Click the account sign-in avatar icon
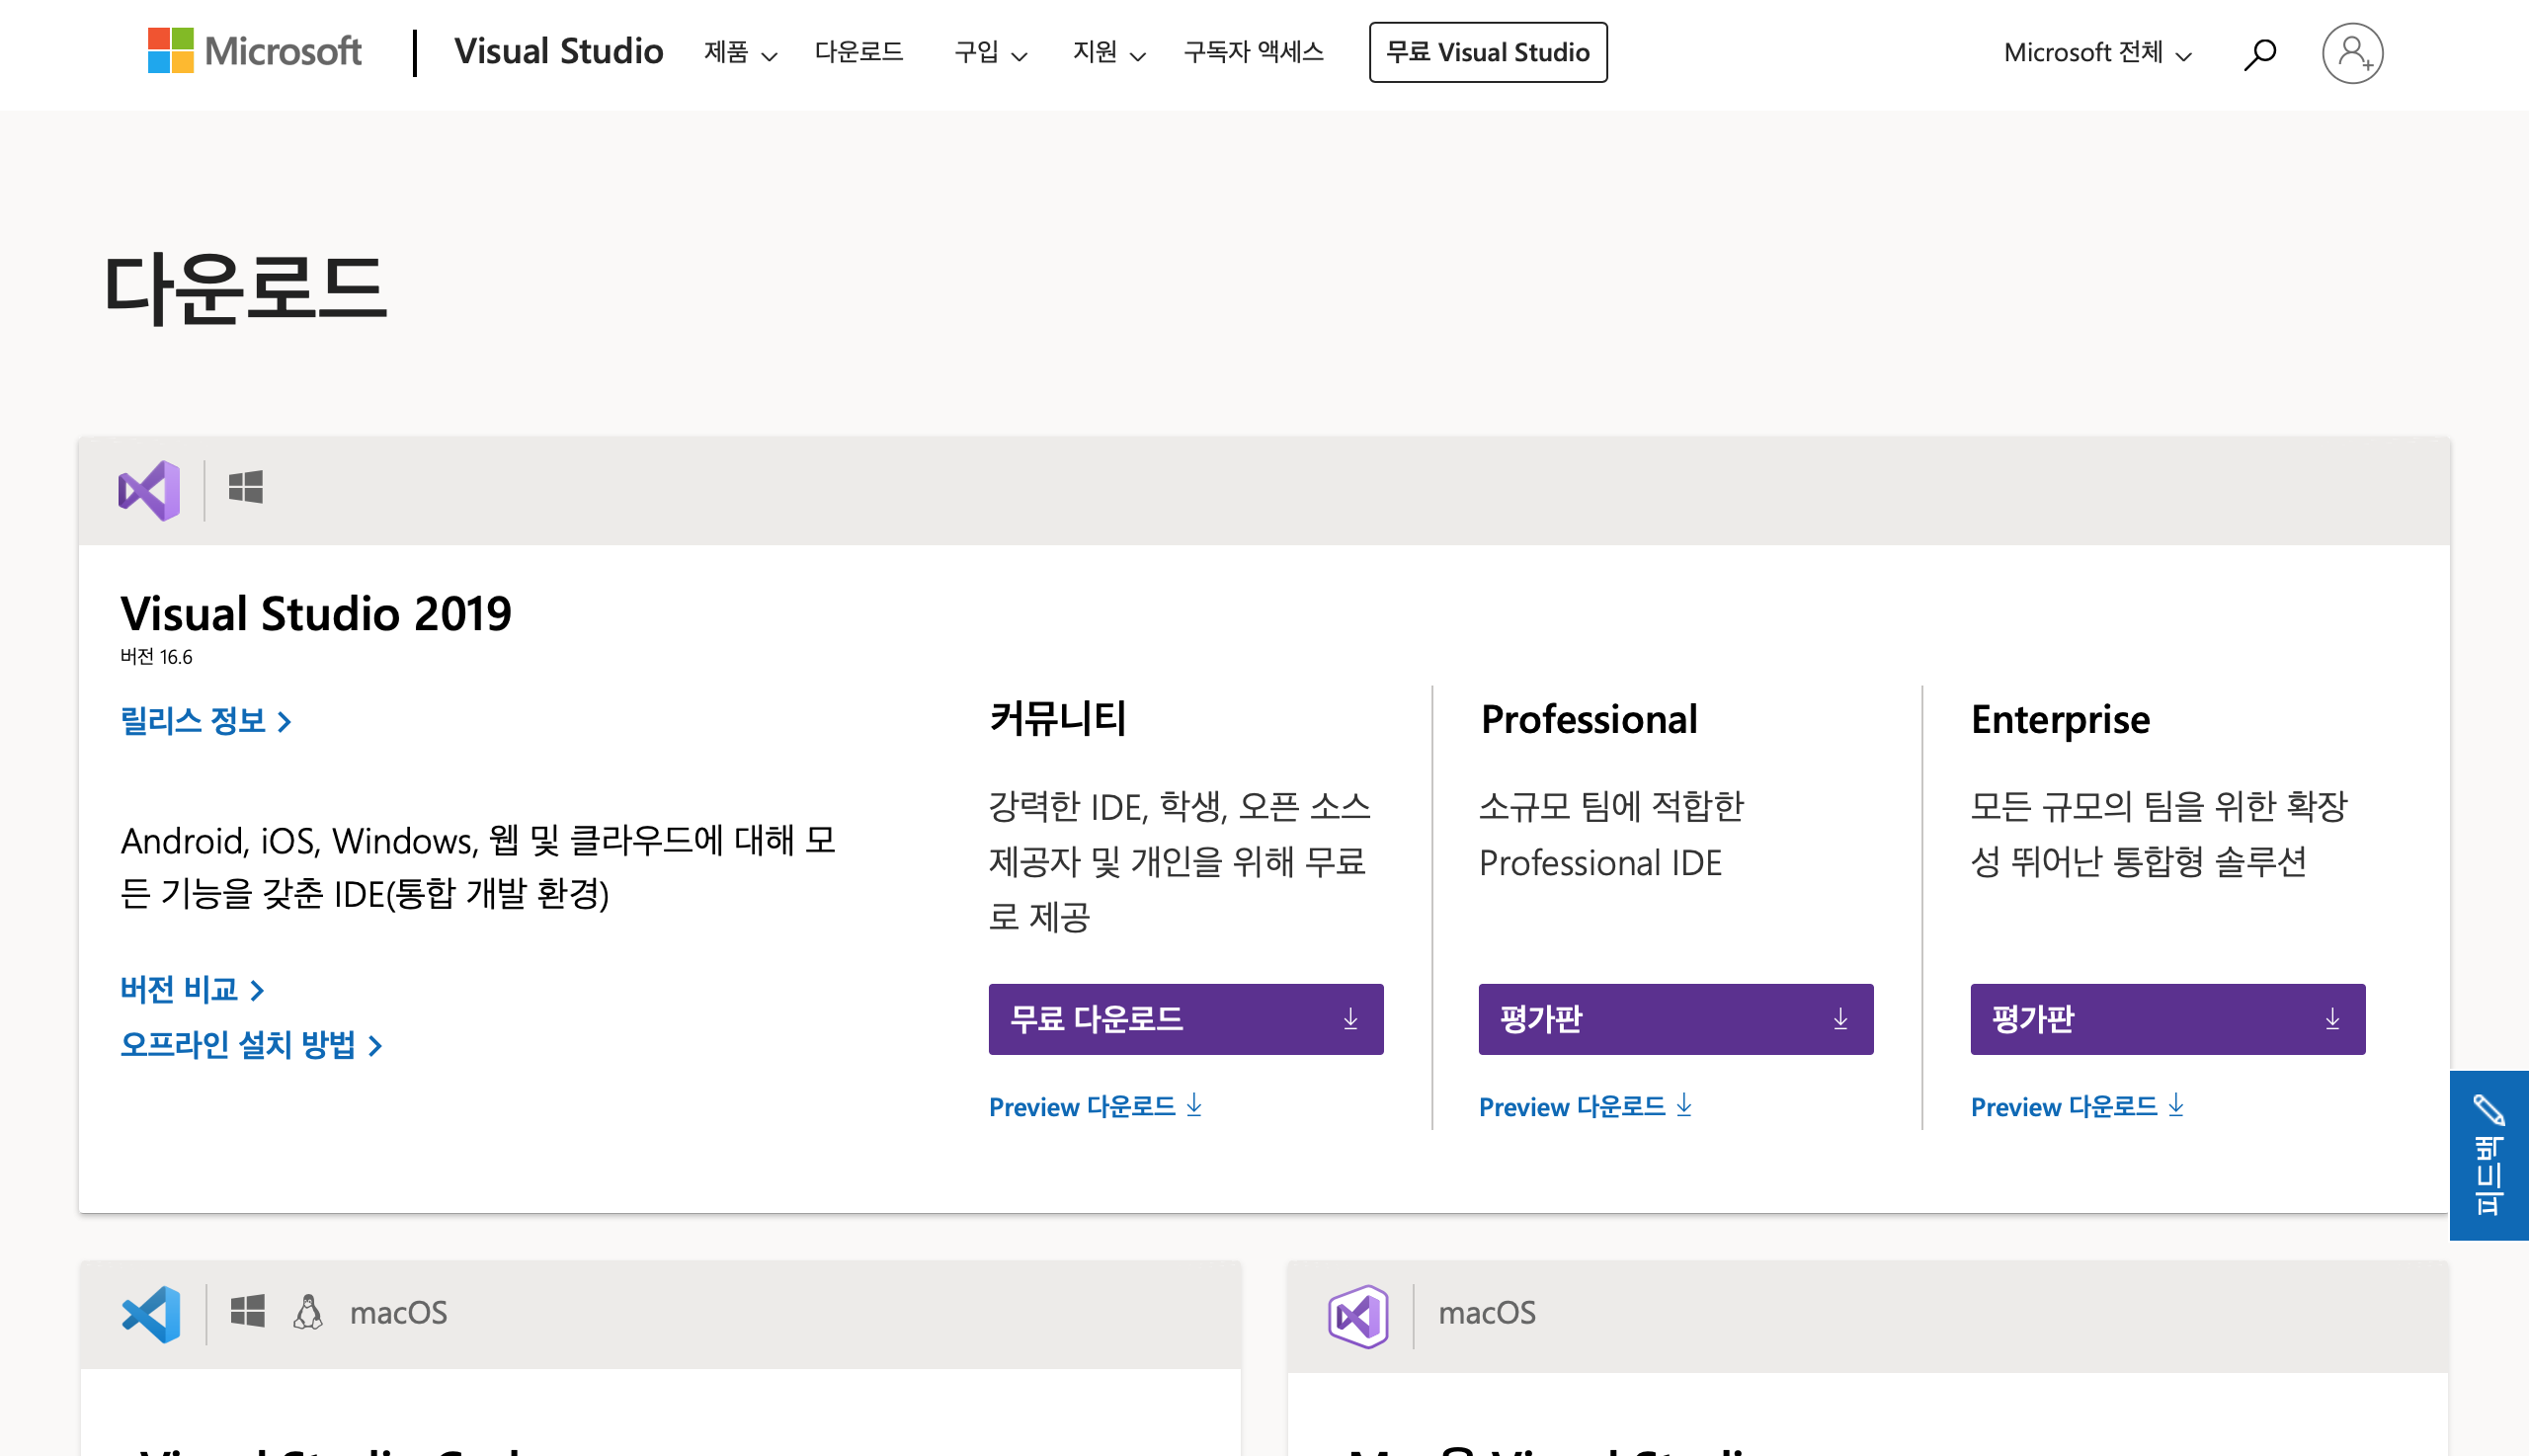This screenshot has width=2529, height=1456. coord(2351,53)
